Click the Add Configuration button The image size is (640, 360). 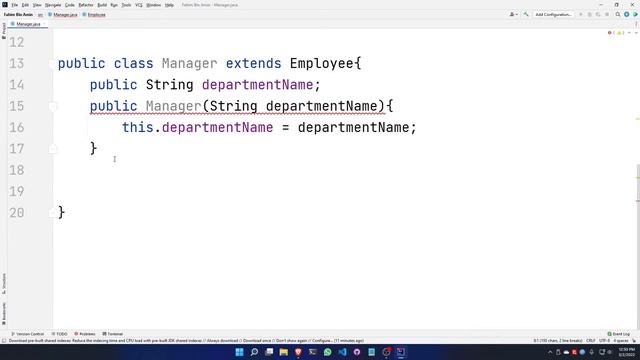[x=553, y=14]
